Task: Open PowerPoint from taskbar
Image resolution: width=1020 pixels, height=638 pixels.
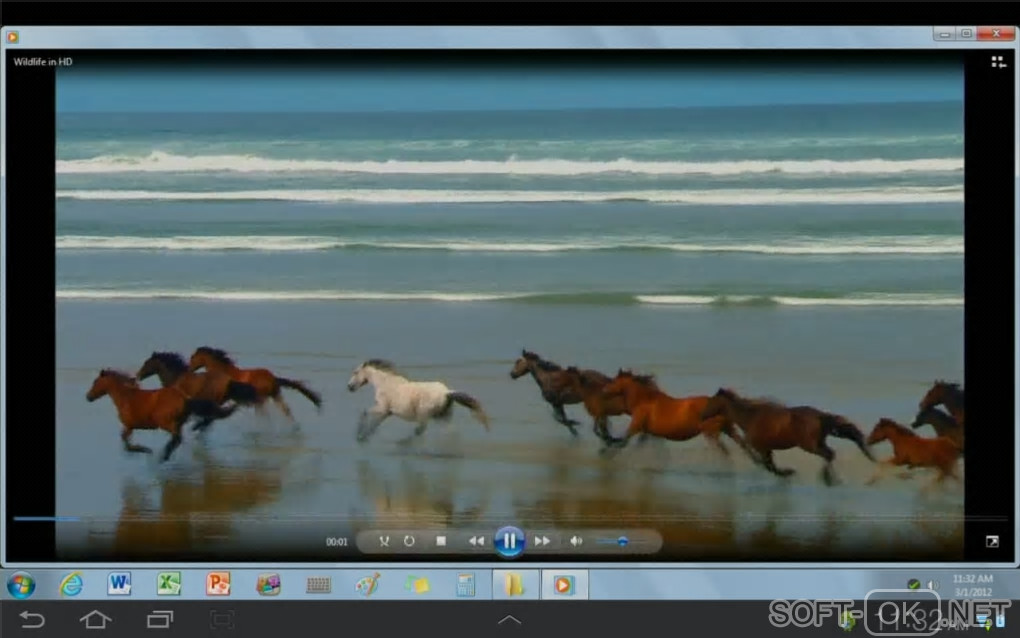Action: (x=218, y=584)
